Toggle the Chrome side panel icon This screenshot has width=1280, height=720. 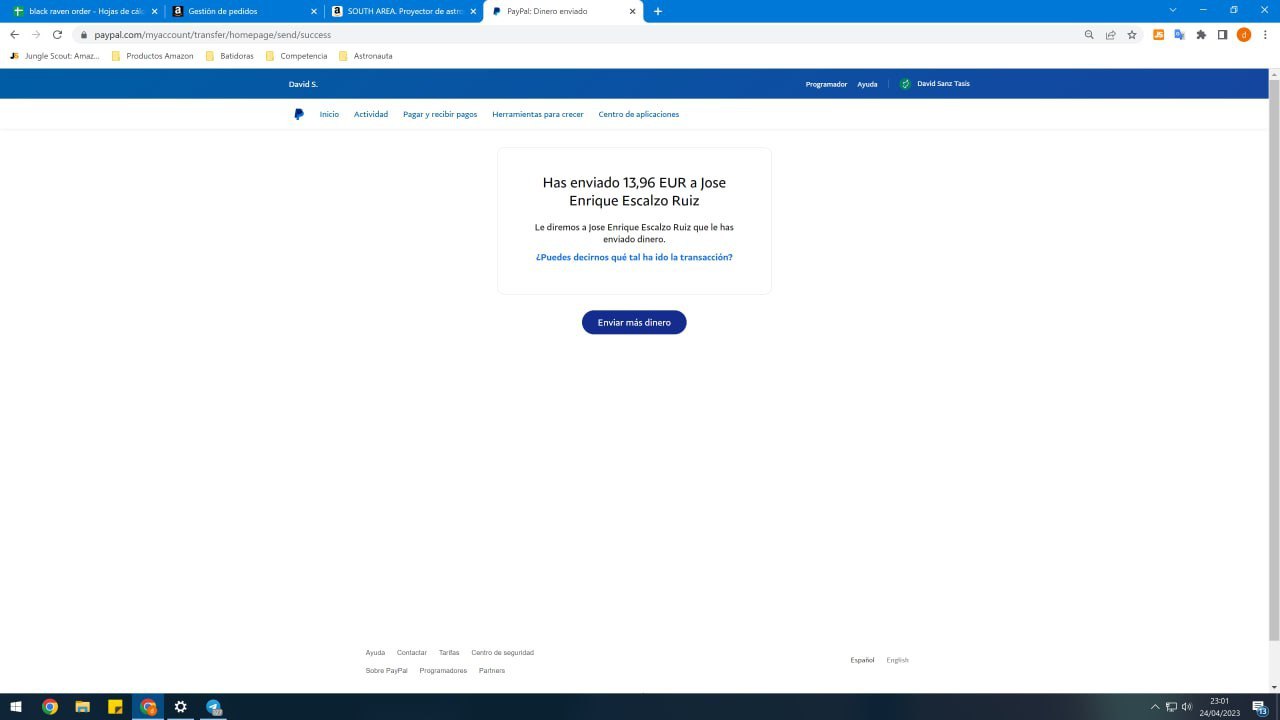tap(1222, 34)
